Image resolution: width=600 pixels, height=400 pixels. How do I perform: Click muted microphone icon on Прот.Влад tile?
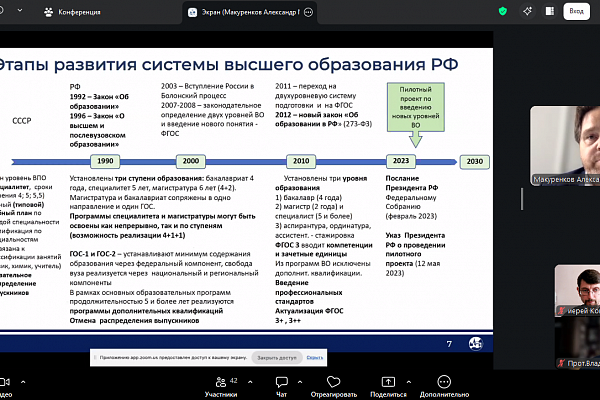(561, 363)
